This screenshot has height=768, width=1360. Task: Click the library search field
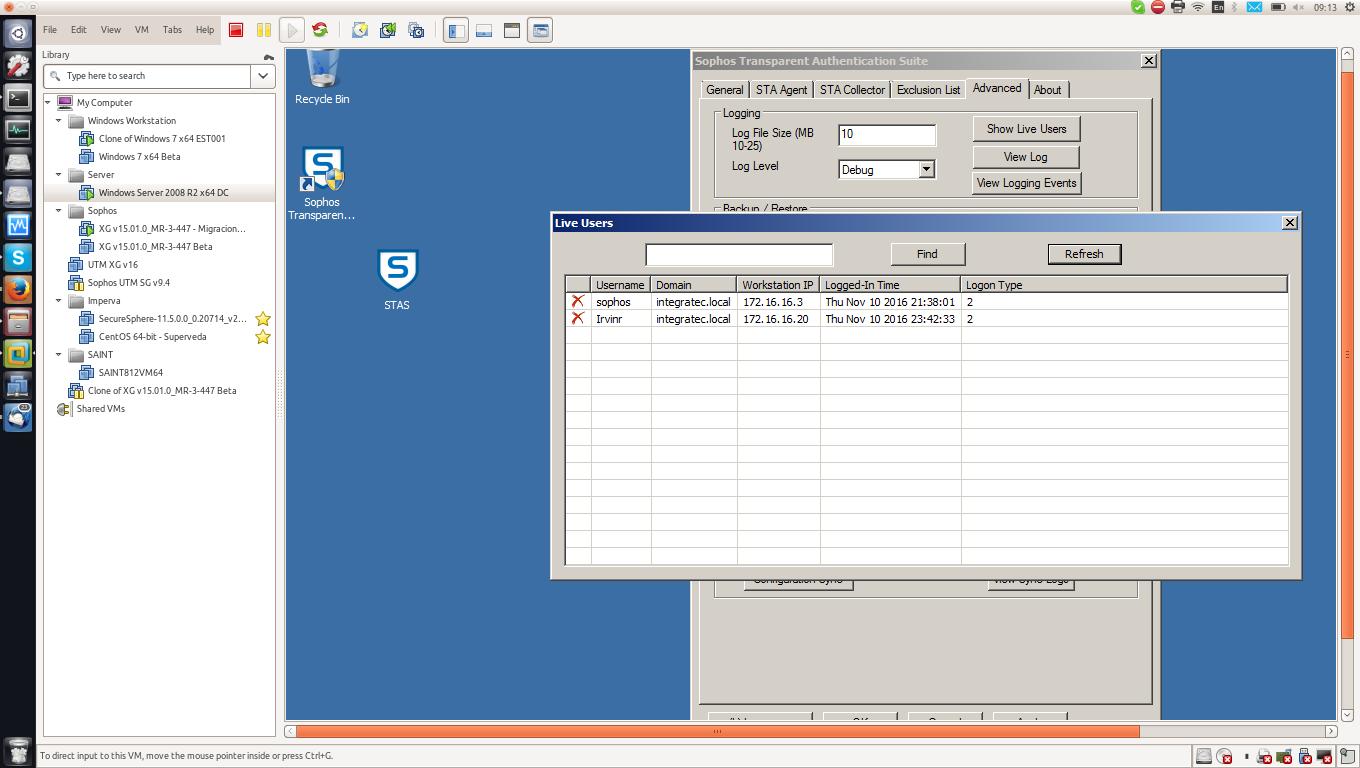(147, 76)
